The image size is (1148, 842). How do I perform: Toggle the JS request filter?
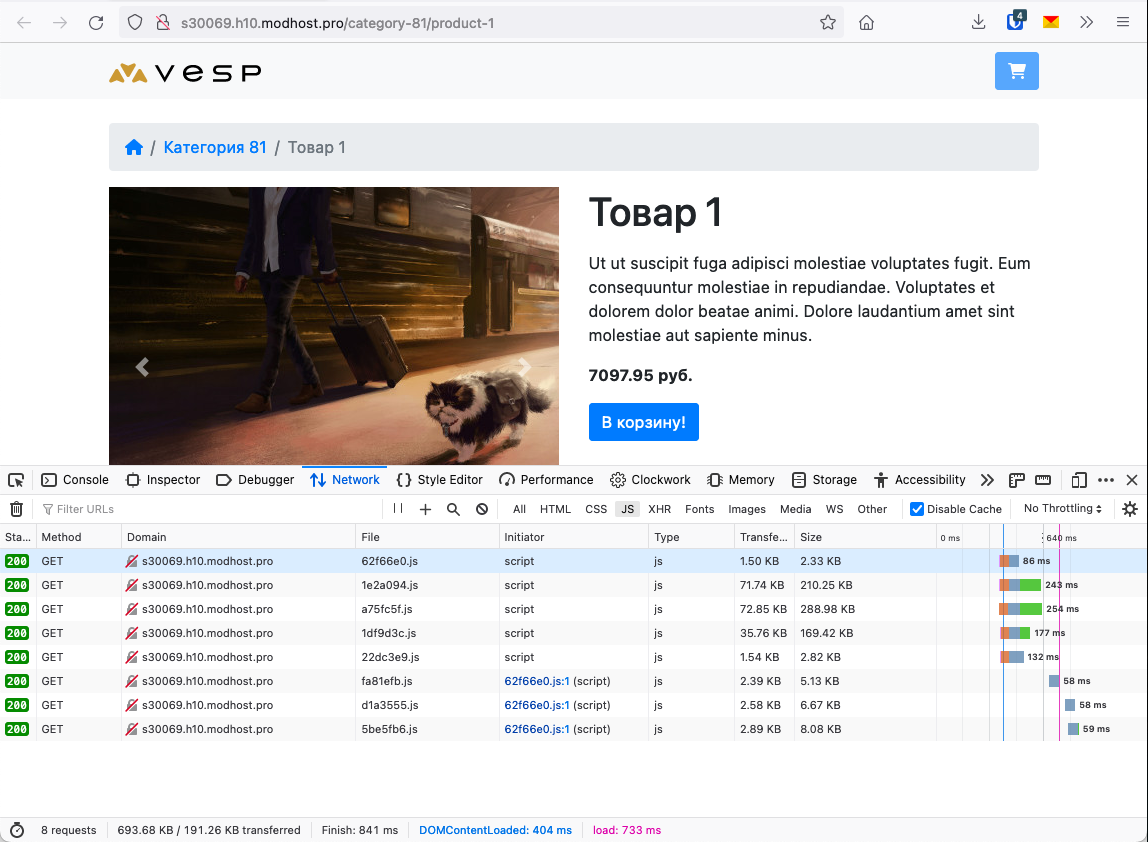[627, 509]
